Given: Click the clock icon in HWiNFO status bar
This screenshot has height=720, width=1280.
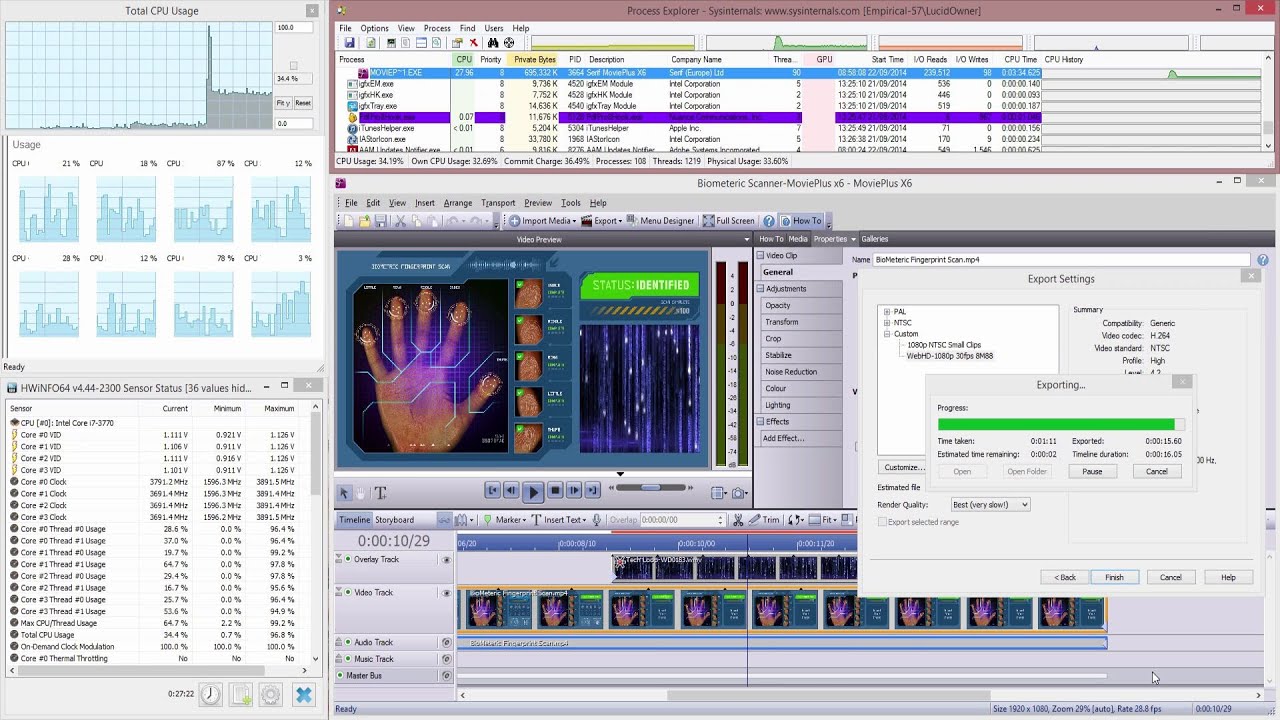Looking at the screenshot, I should click(211, 694).
